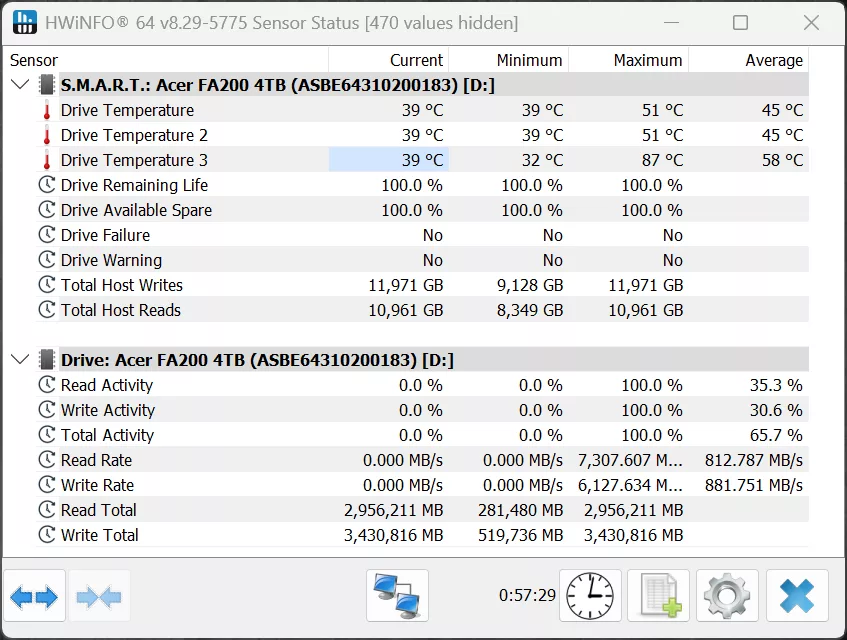This screenshot has height=640, width=847.
Task: Click clock icon beside Write Rate
Action: click(47, 484)
